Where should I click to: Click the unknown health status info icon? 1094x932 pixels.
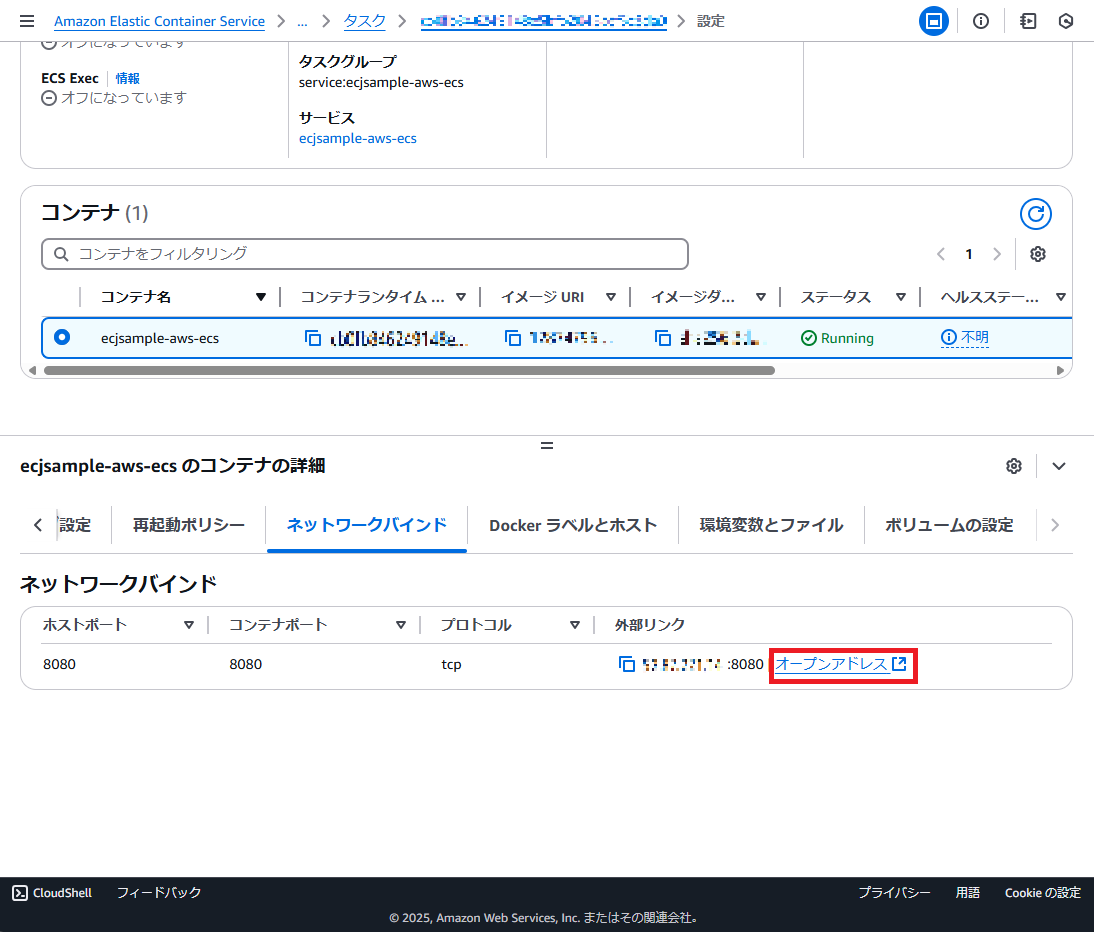(948, 338)
